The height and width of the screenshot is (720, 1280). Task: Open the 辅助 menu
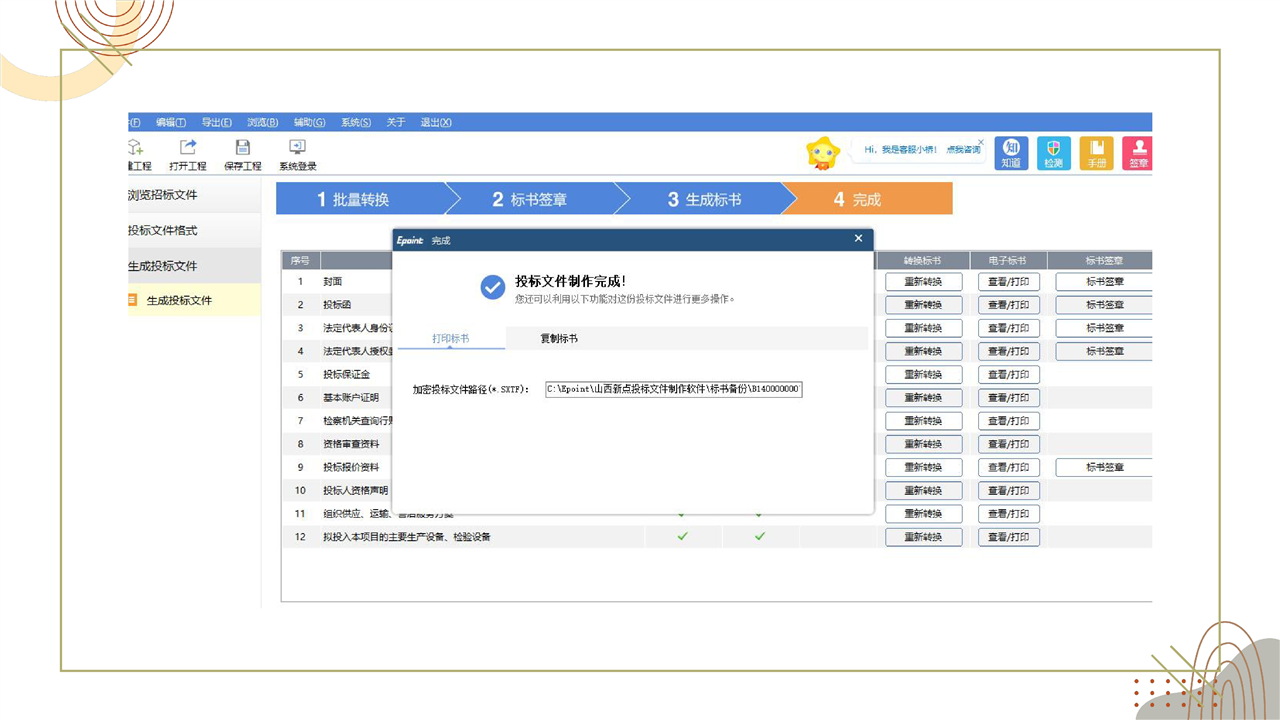[x=309, y=122]
